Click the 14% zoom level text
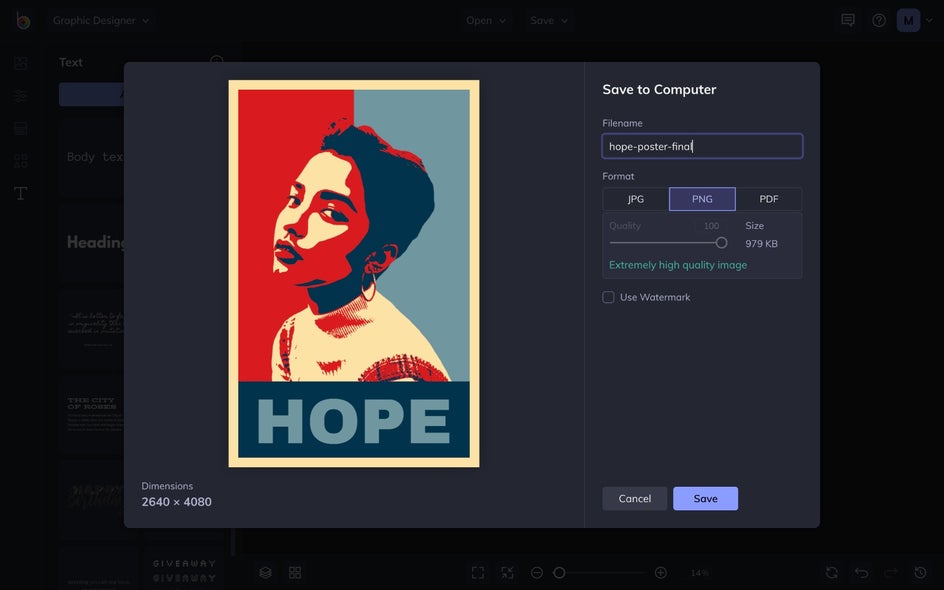Screen dimensions: 944x590 pyautogui.click(x=700, y=573)
